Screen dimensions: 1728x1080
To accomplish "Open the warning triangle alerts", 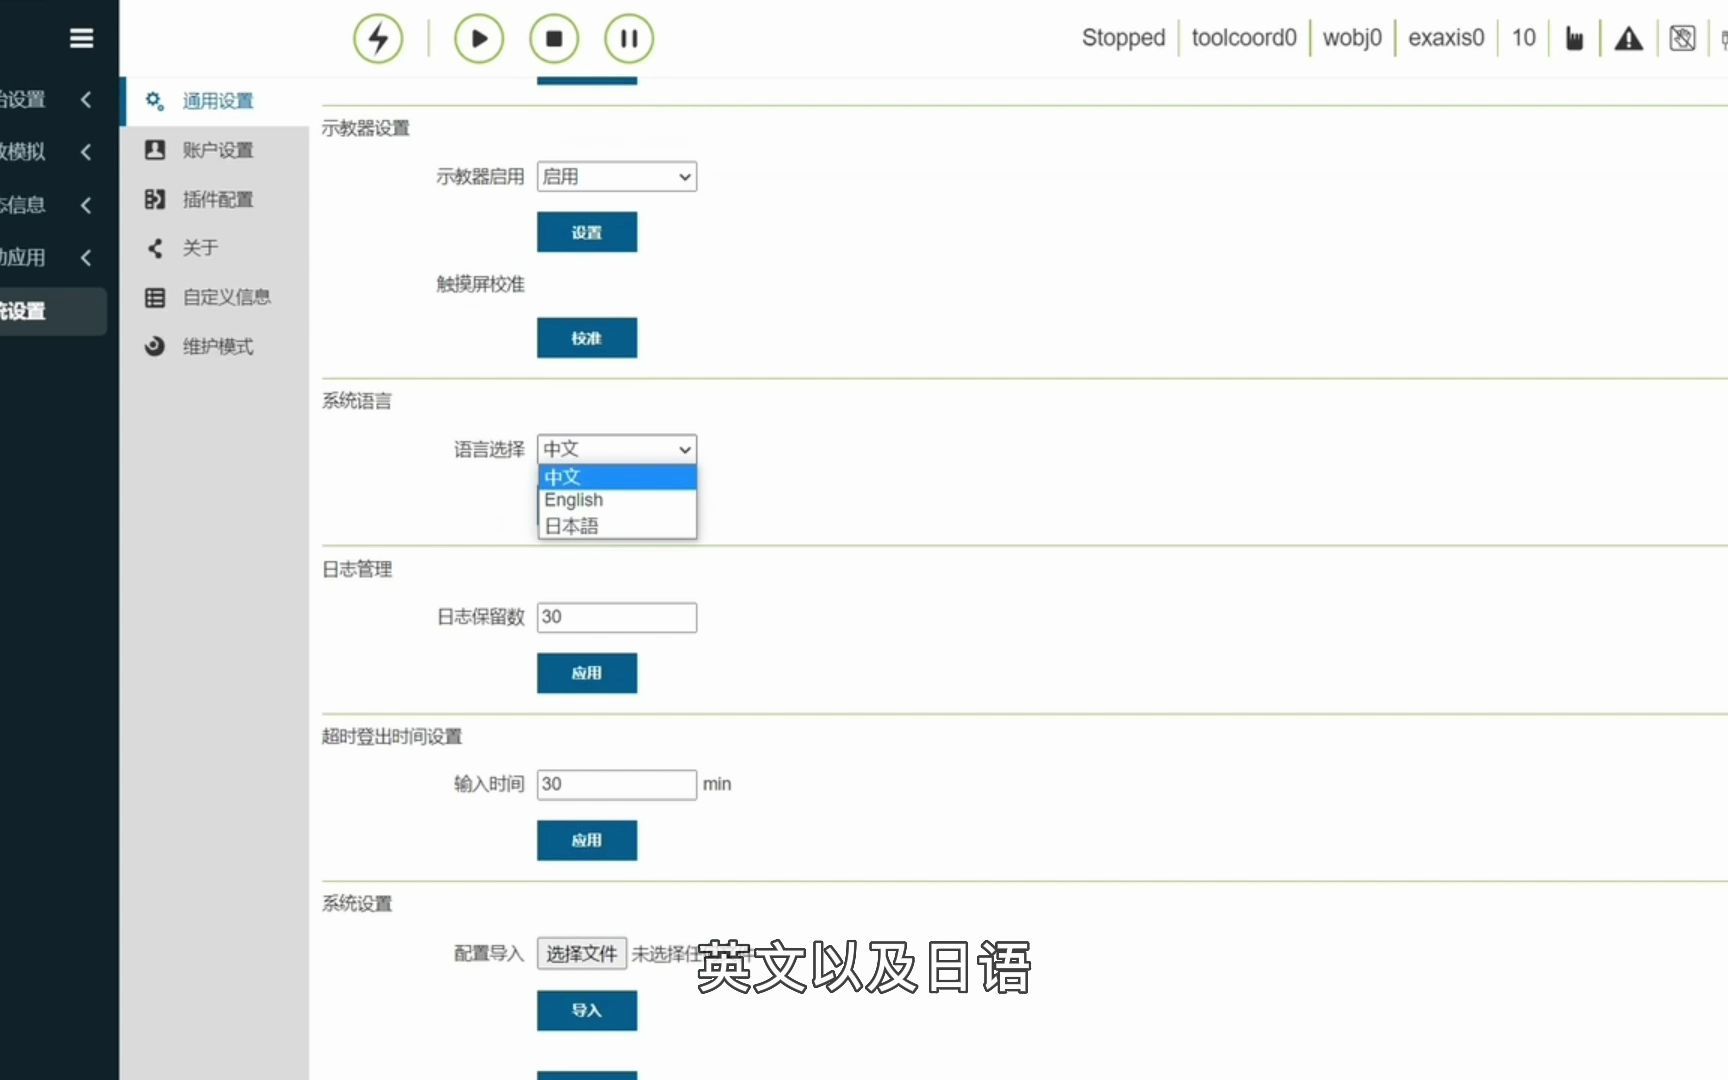I will pyautogui.click(x=1629, y=38).
